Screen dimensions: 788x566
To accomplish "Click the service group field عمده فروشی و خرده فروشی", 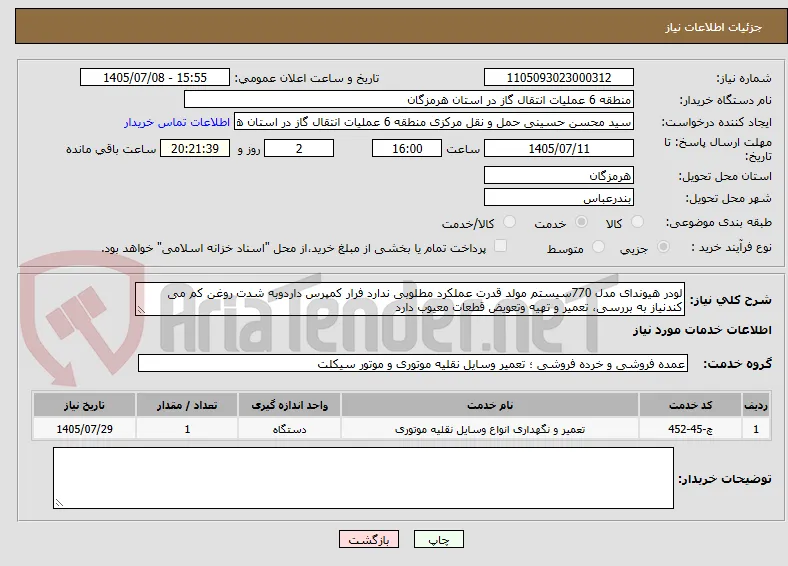I will (x=413, y=363).
